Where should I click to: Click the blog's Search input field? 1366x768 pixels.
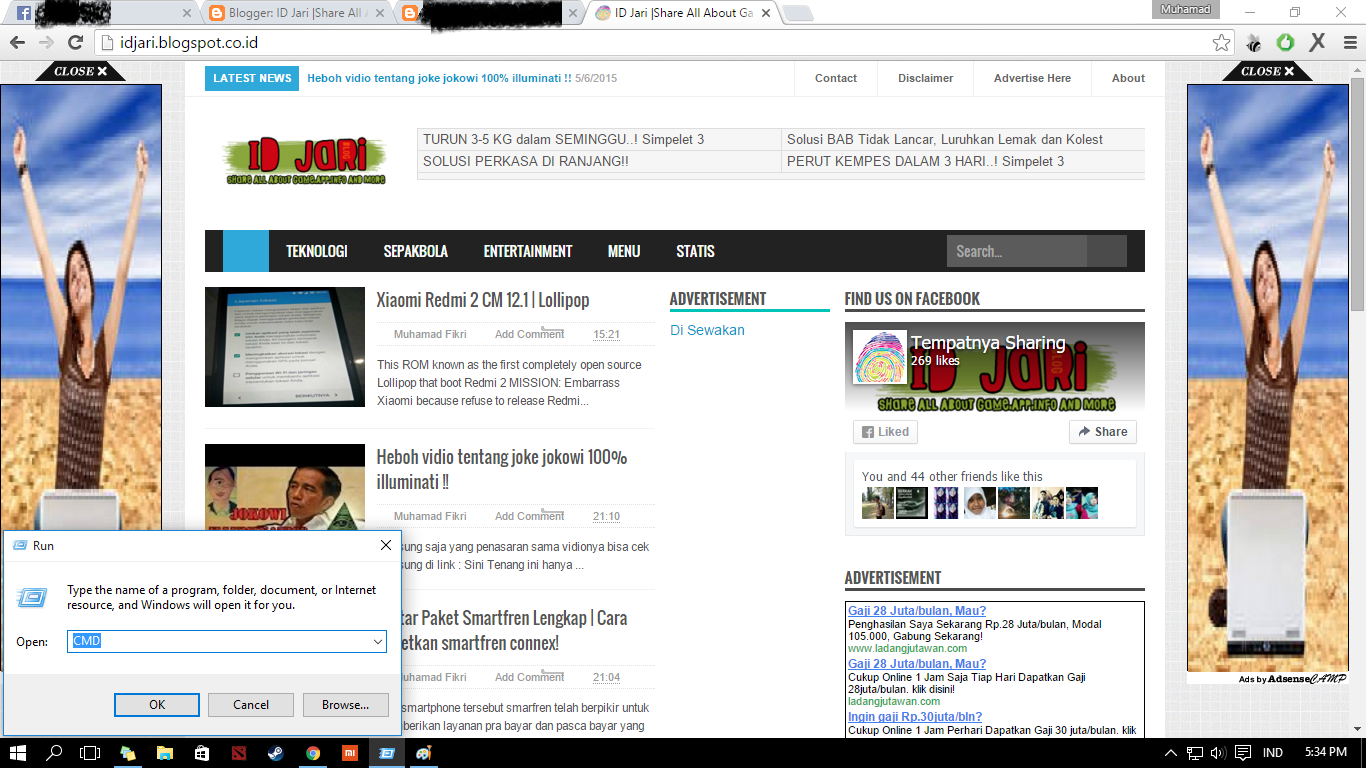click(x=1016, y=251)
